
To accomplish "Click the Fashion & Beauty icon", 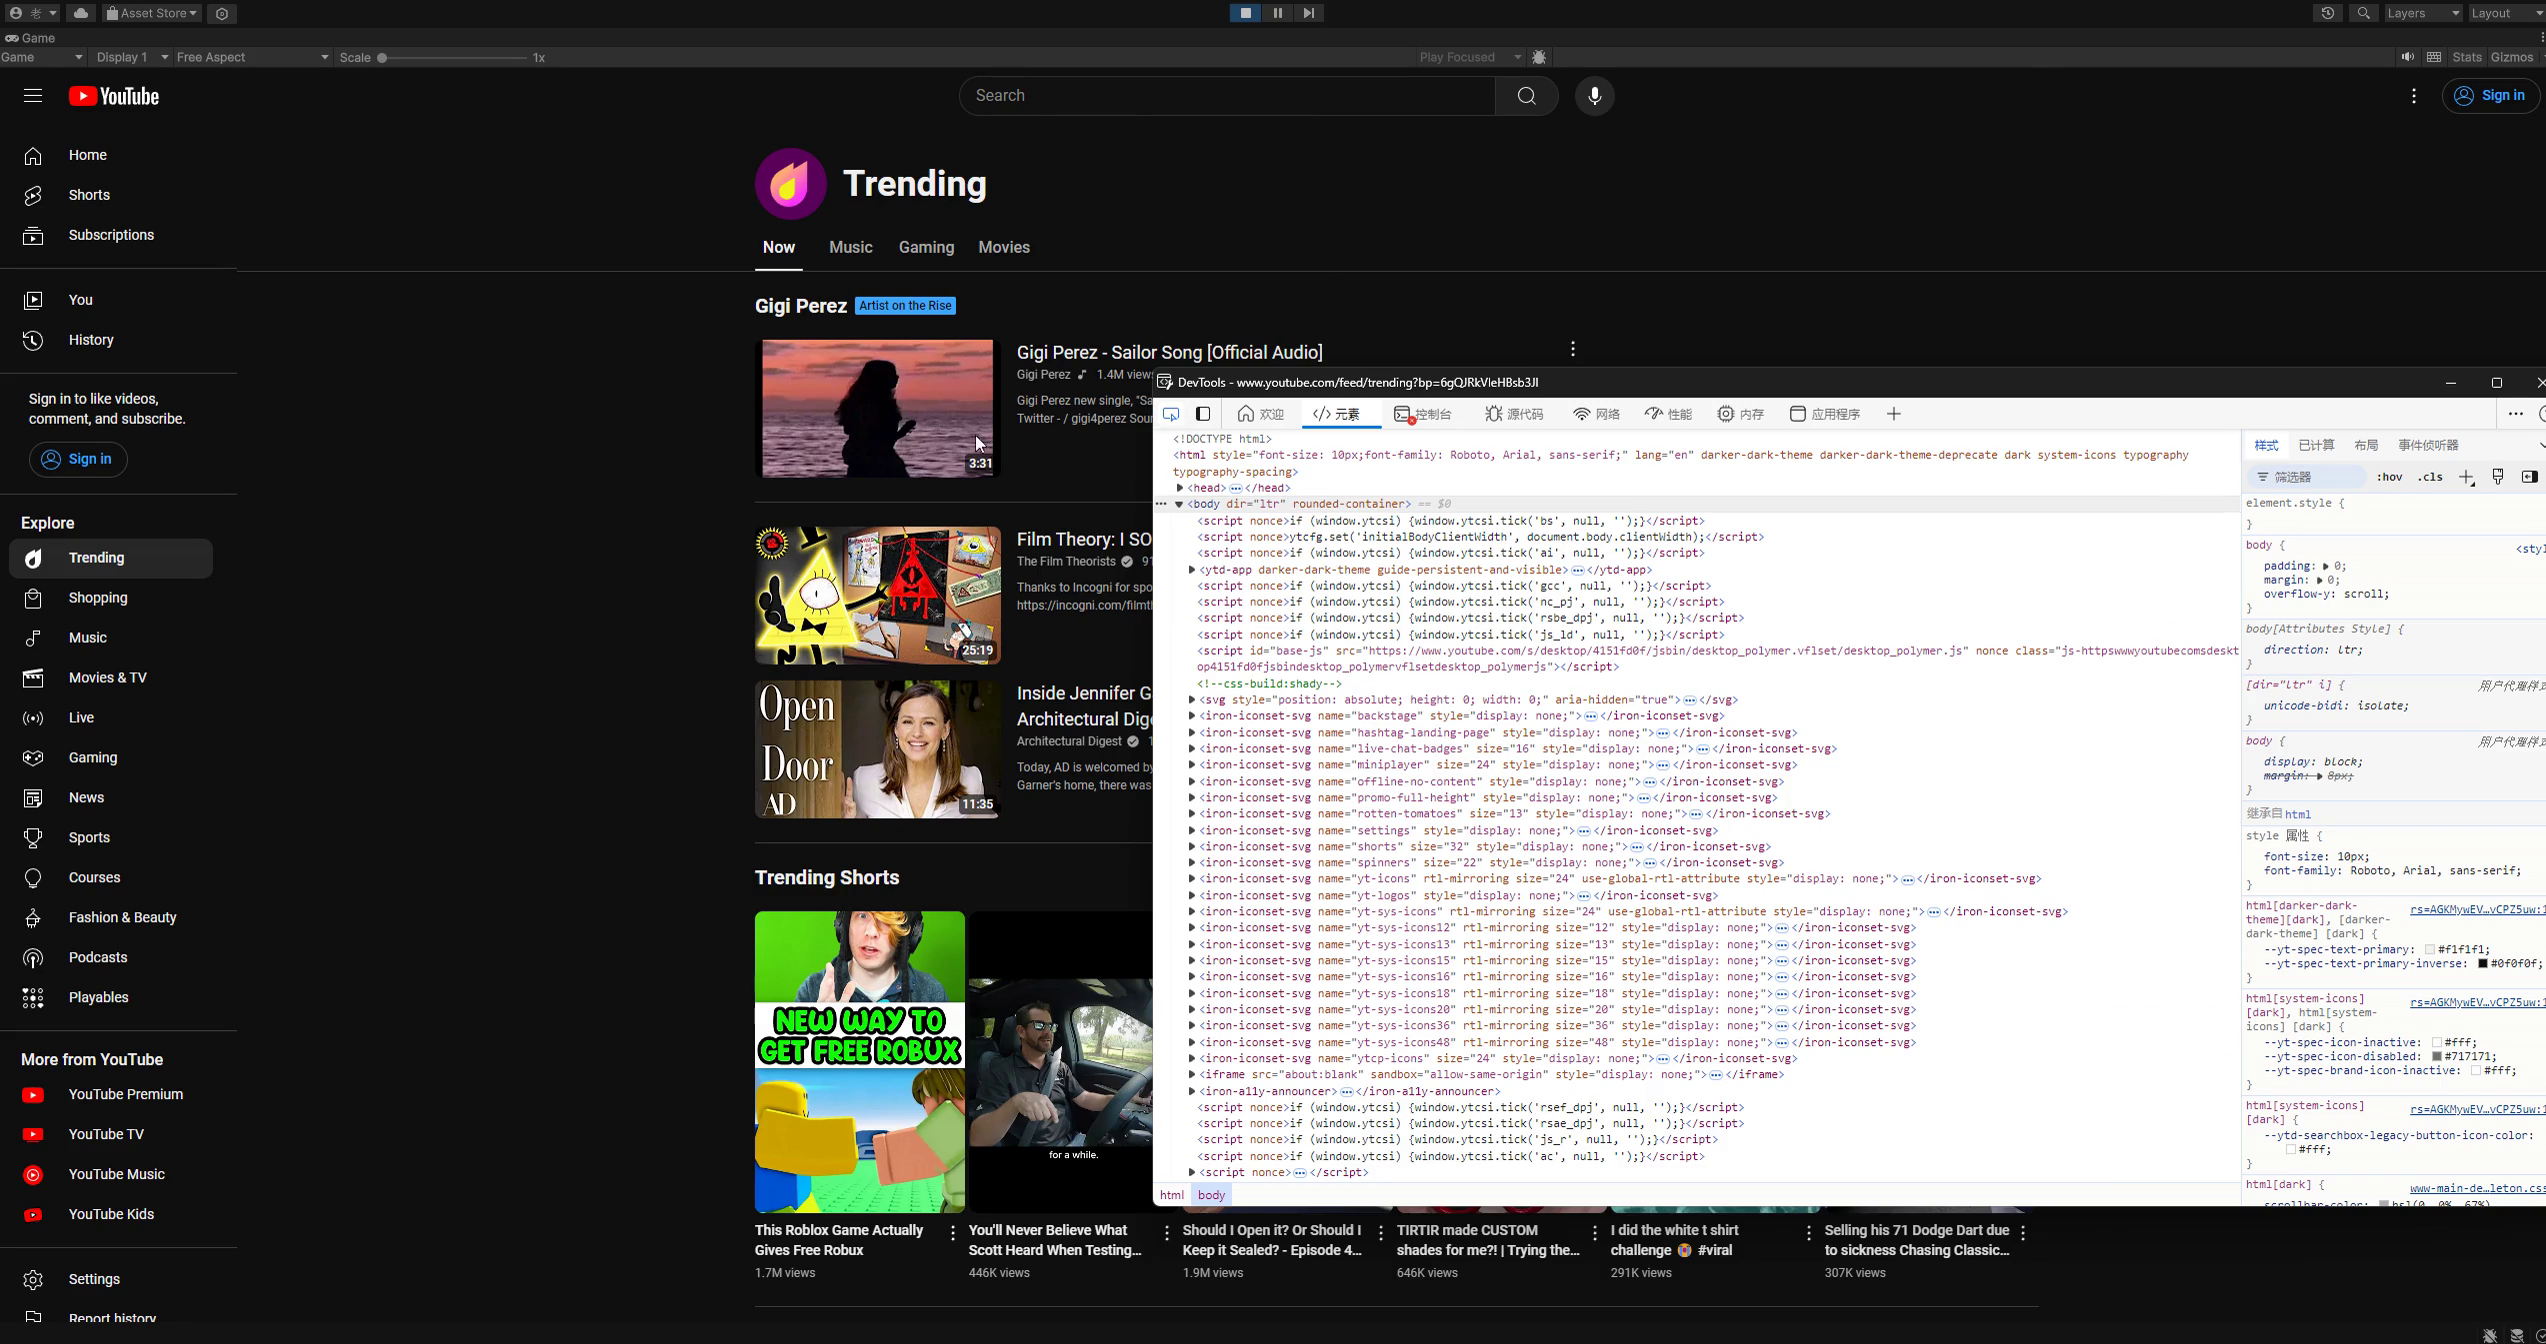I will point(33,918).
